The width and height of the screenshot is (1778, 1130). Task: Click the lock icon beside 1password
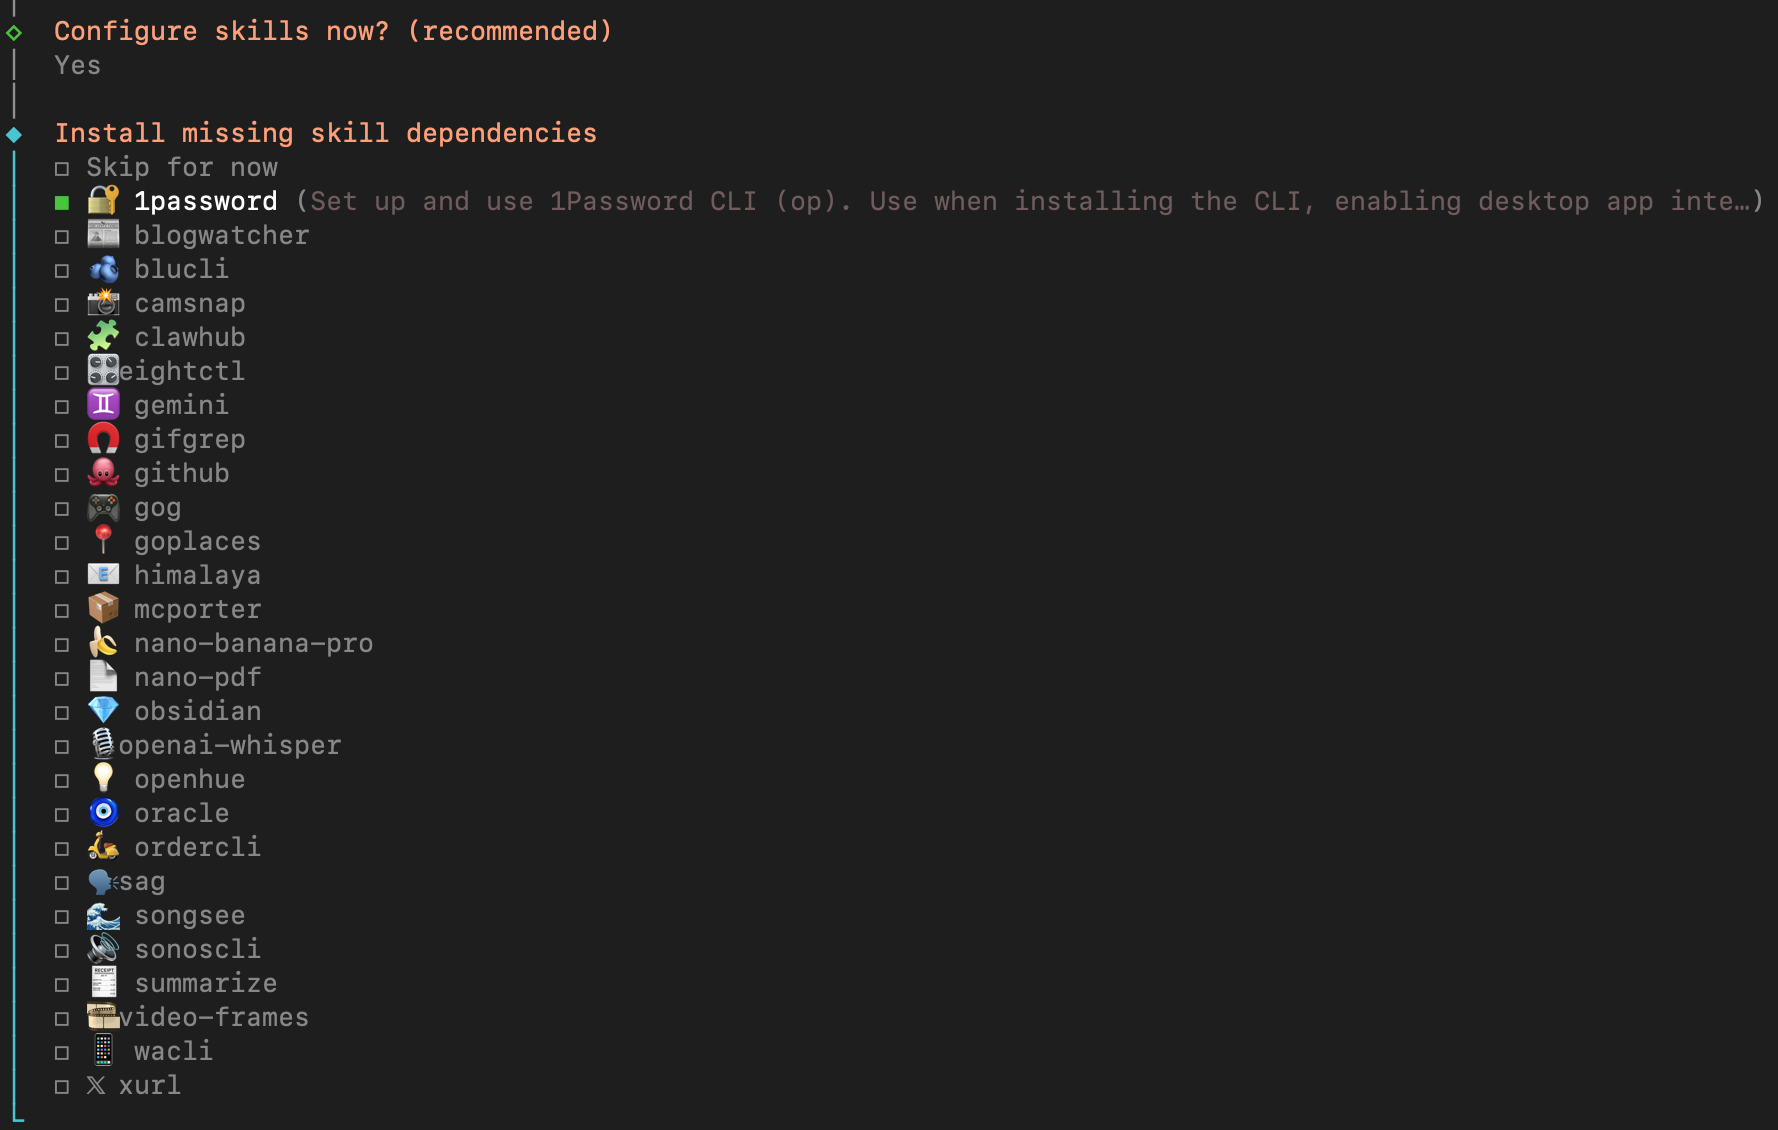pos(103,201)
